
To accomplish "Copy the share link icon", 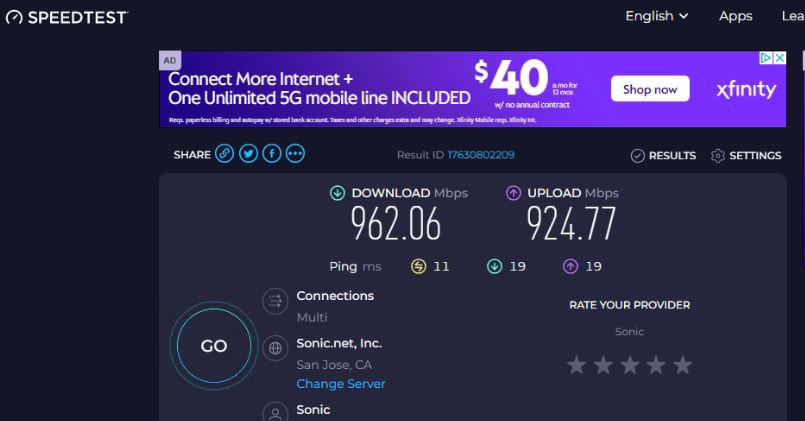I will 225,154.
